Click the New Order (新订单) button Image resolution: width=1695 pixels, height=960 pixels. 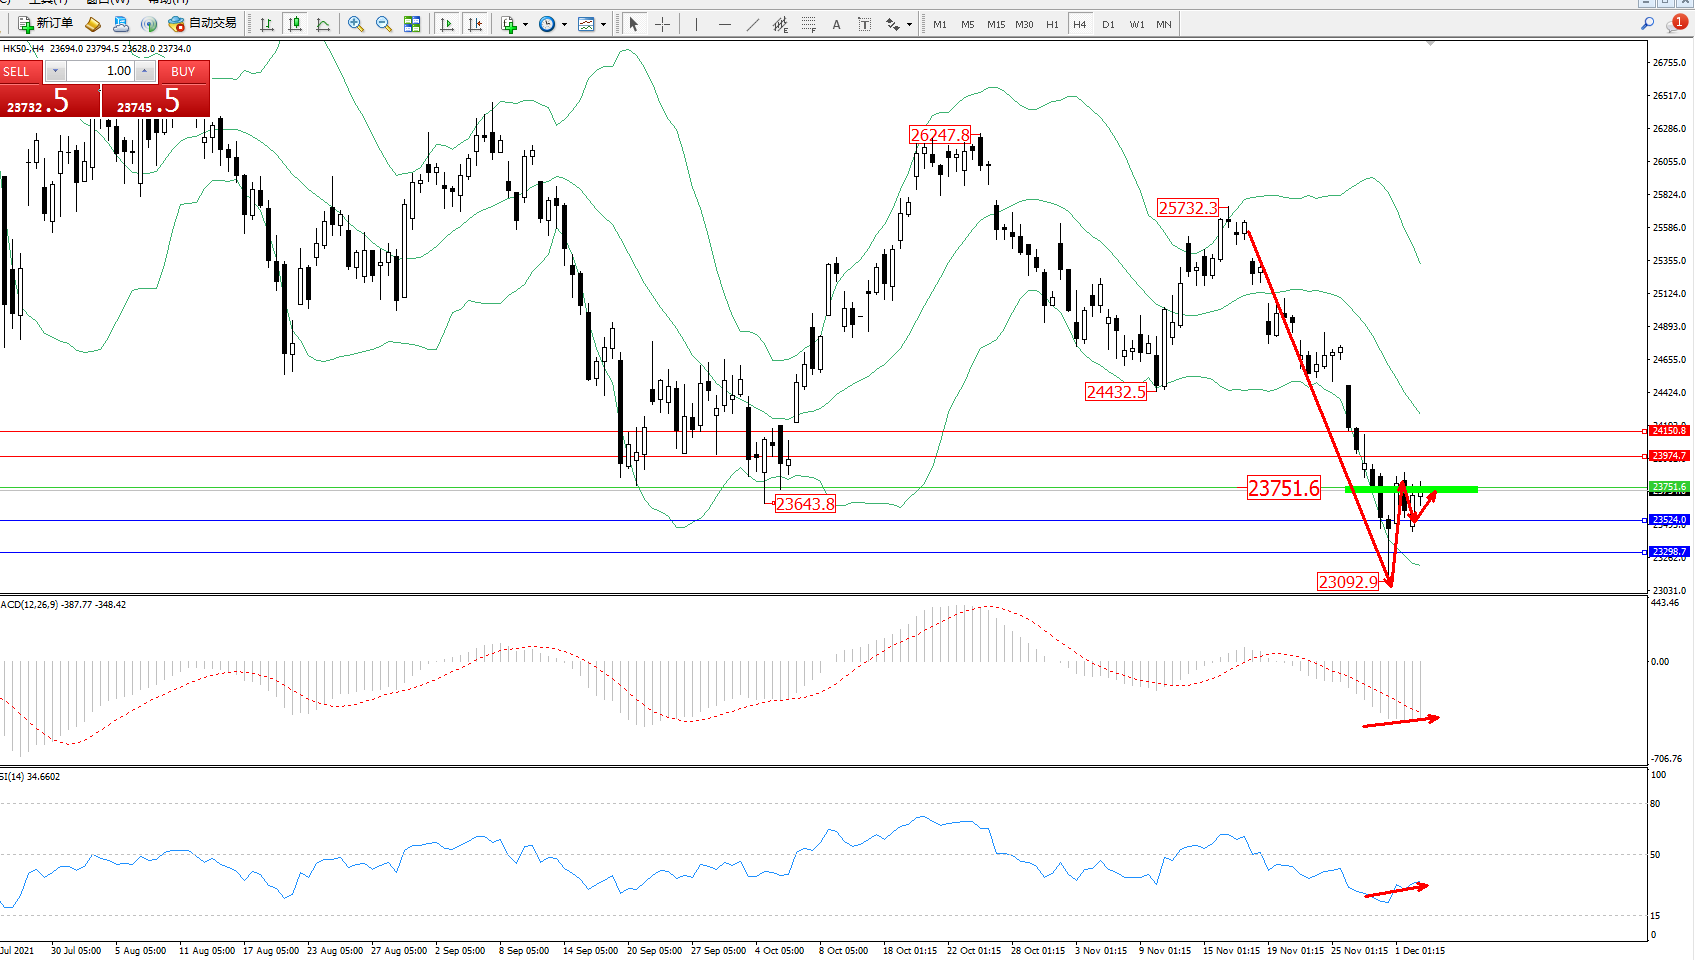(x=46, y=24)
